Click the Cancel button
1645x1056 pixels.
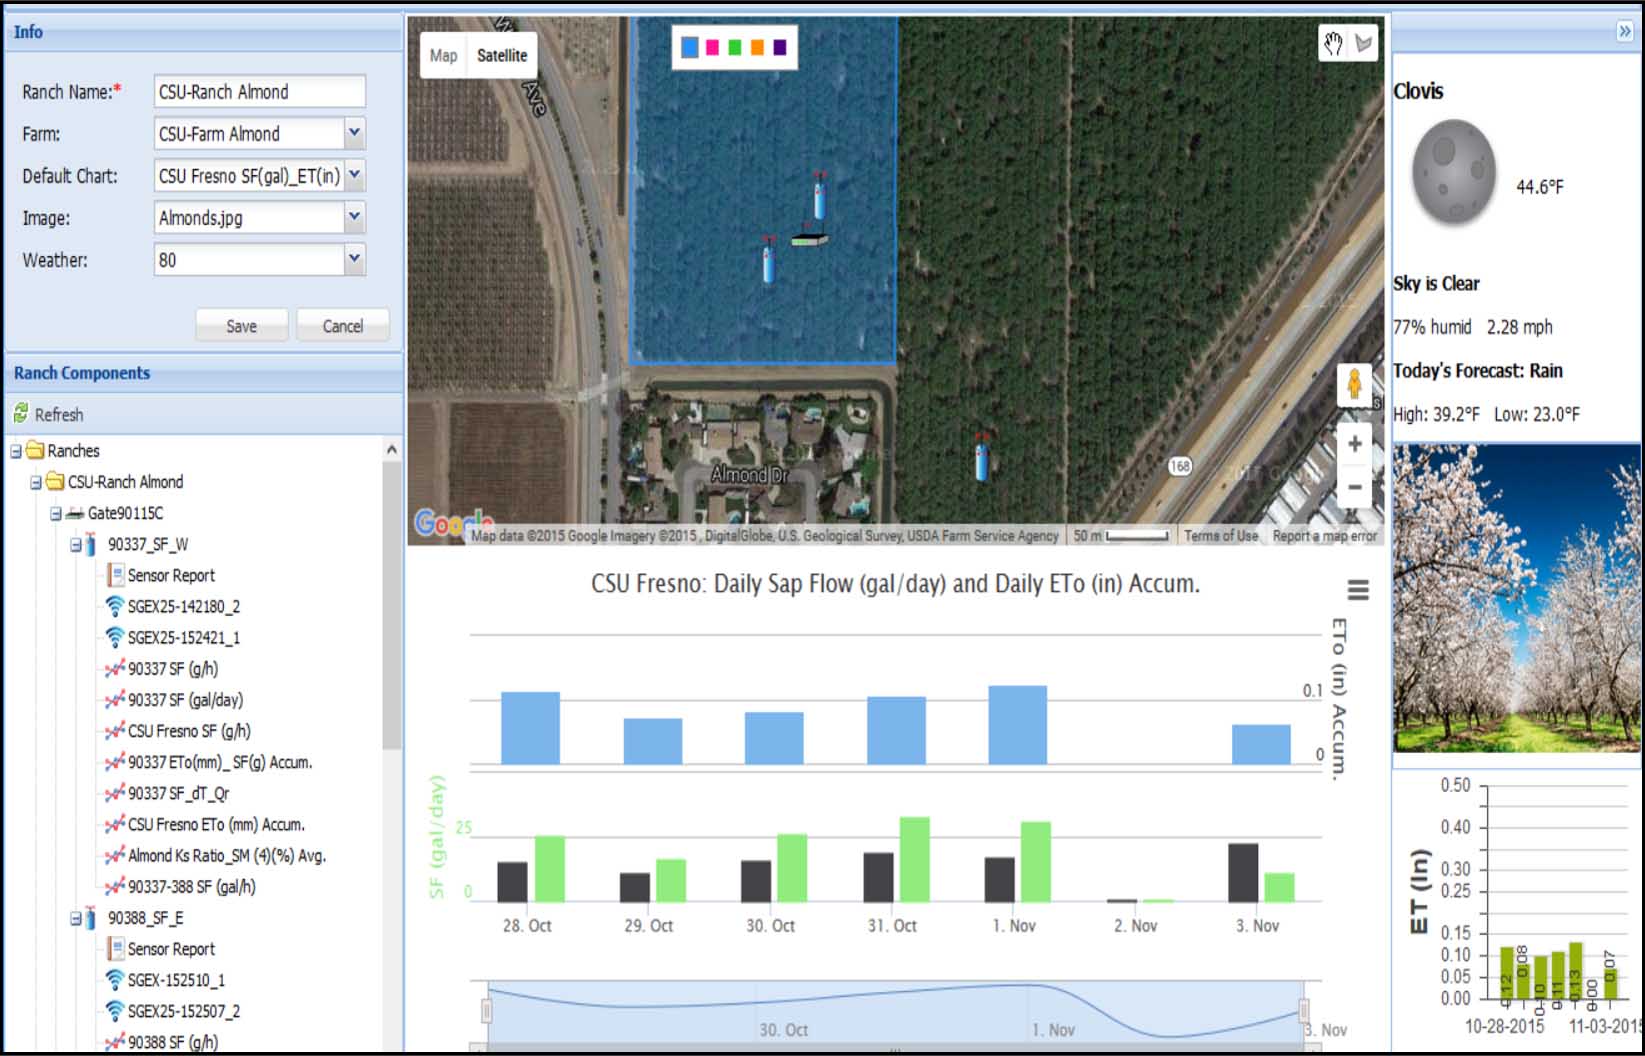click(x=342, y=326)
